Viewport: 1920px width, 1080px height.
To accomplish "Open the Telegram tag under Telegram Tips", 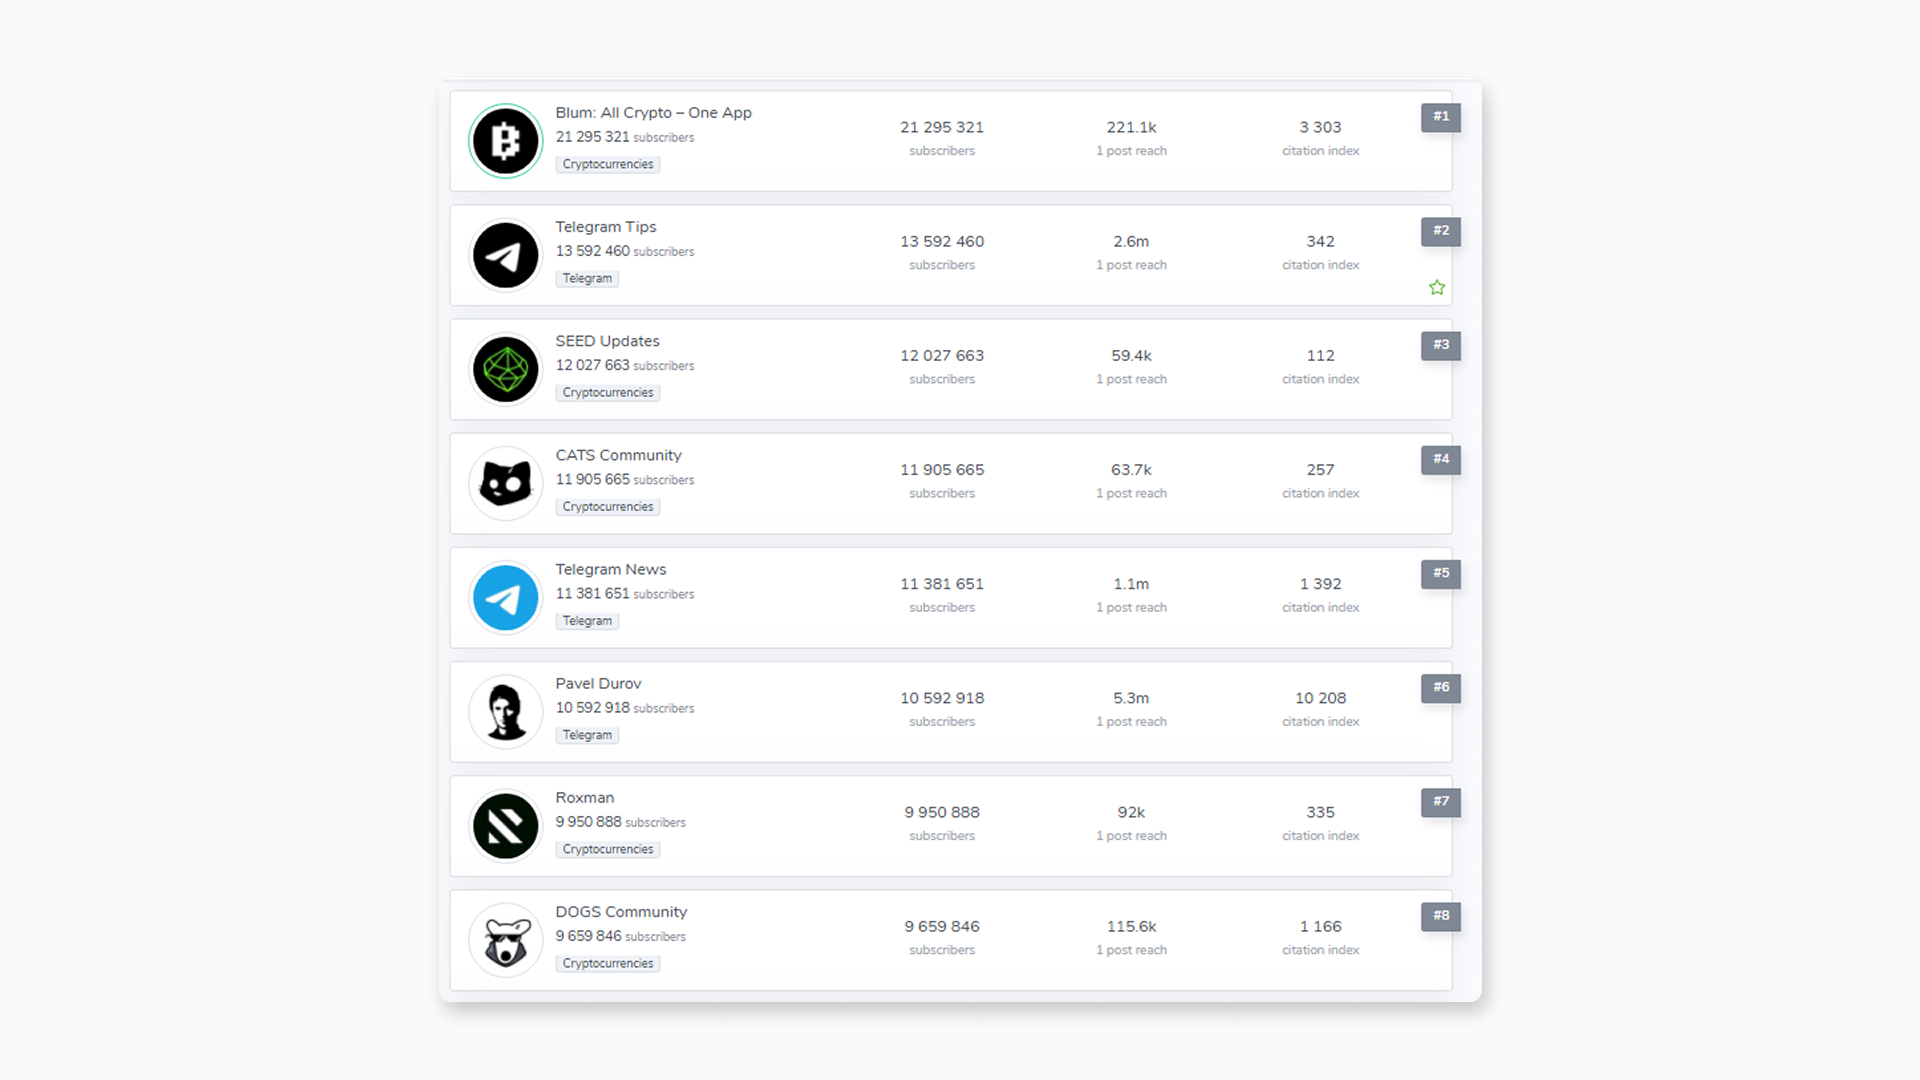I will pos(587,278).
